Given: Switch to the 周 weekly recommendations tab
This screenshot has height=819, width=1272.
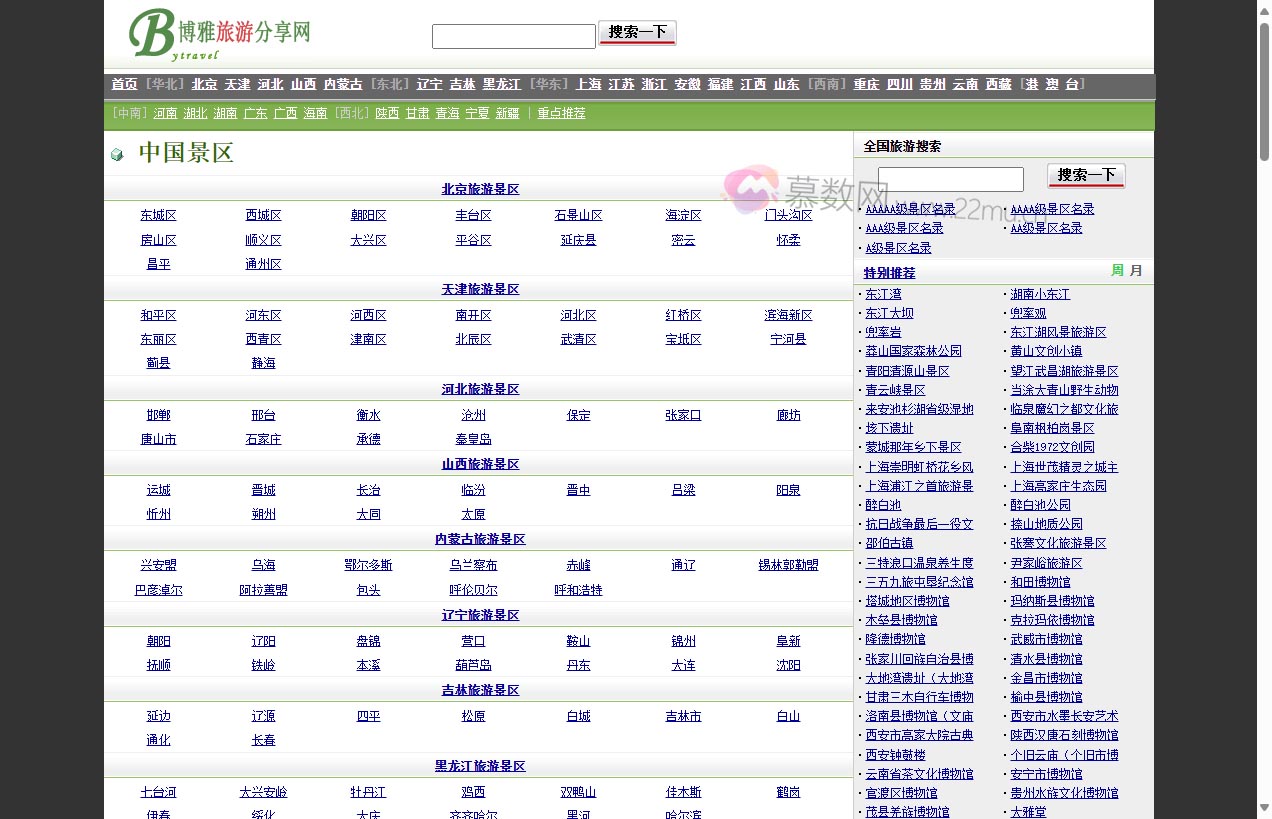Looking at the screenshot, I should pyautogui.click(x=1117, y=270).
